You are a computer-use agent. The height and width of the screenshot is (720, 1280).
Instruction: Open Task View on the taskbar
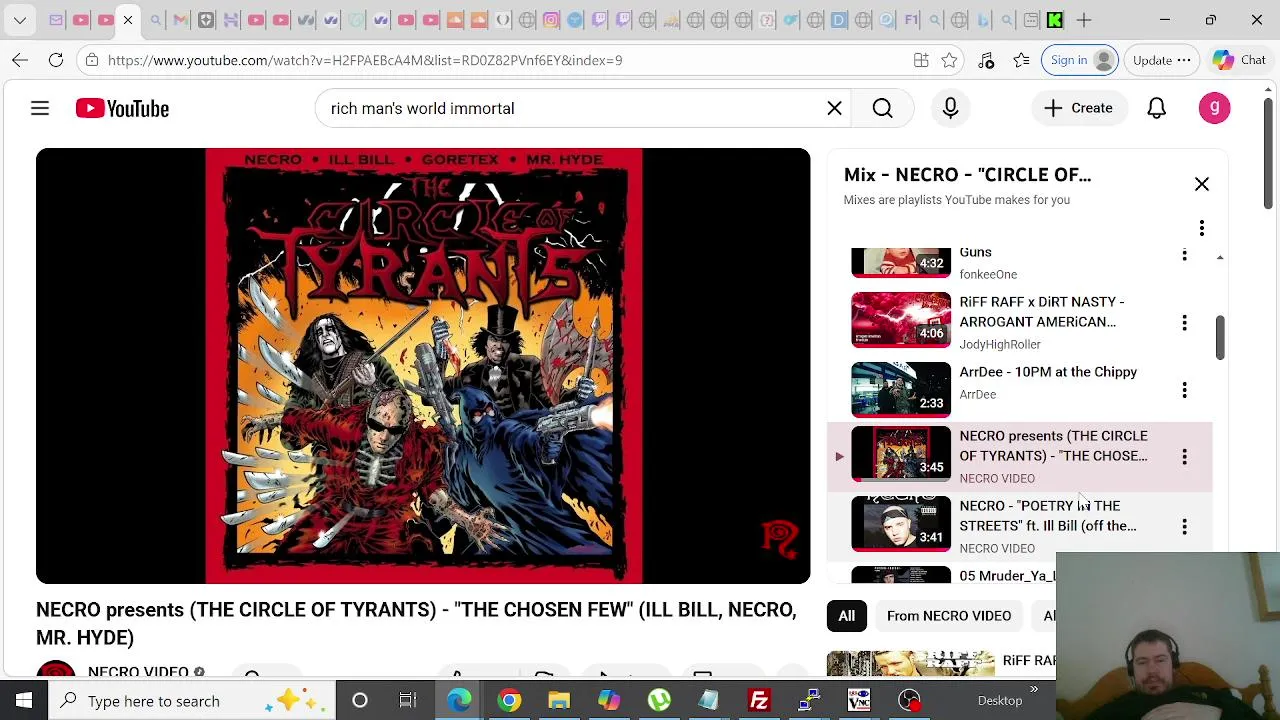pyautogui.click(x=408, y=701)
